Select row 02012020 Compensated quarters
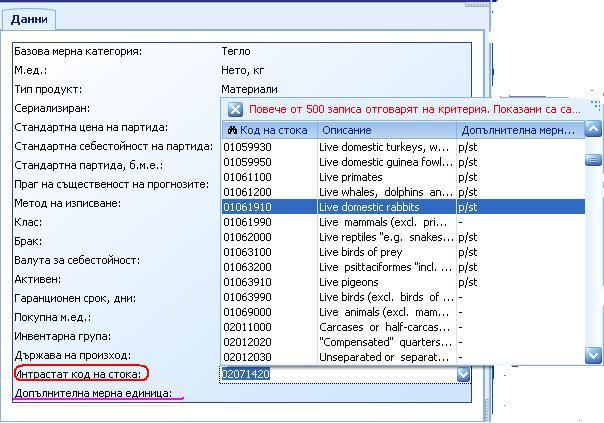 [403, 342]
